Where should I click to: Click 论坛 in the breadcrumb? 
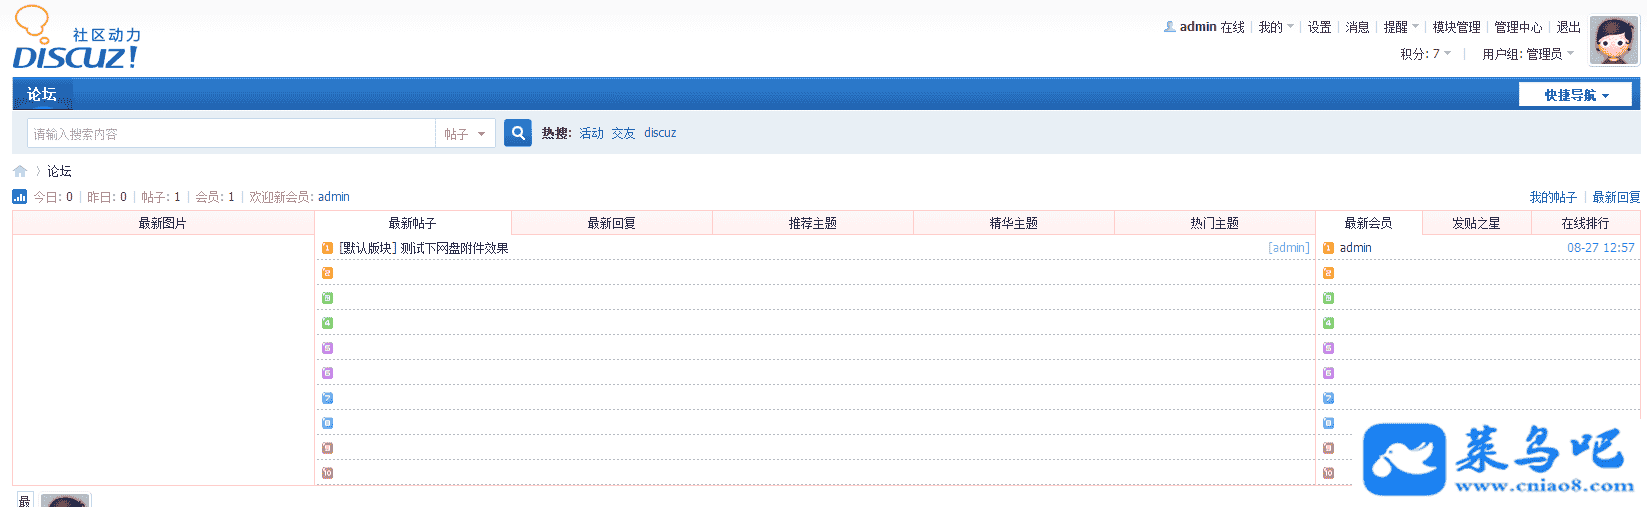click(59, 172)
